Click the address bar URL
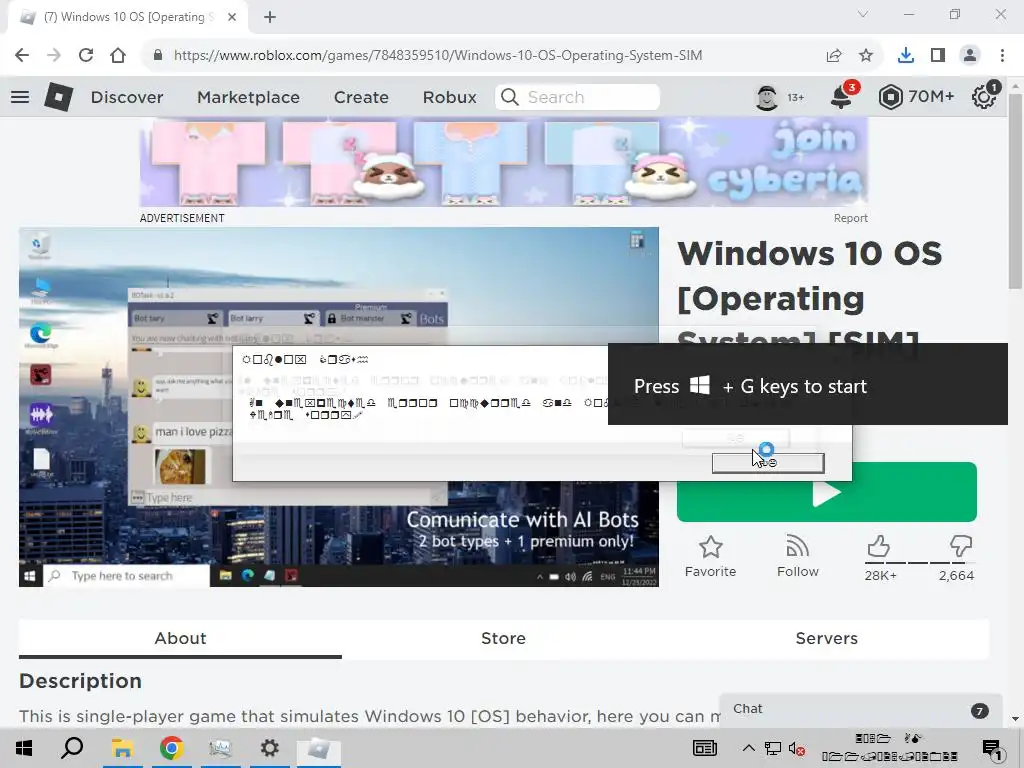 click(438, 56)
